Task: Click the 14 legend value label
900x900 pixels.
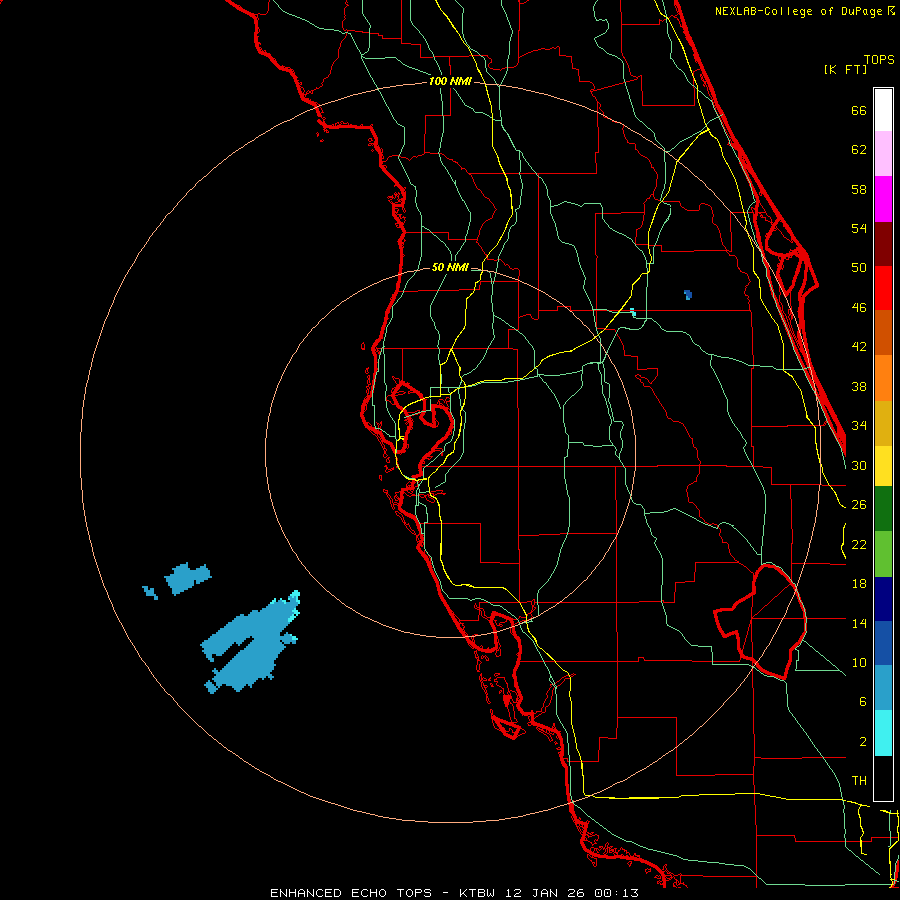Action: [859, 623]
